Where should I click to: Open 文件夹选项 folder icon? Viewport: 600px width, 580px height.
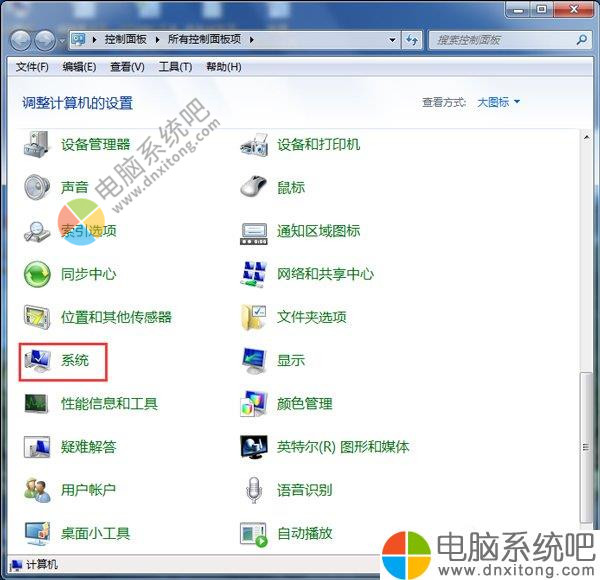(254, 317)
